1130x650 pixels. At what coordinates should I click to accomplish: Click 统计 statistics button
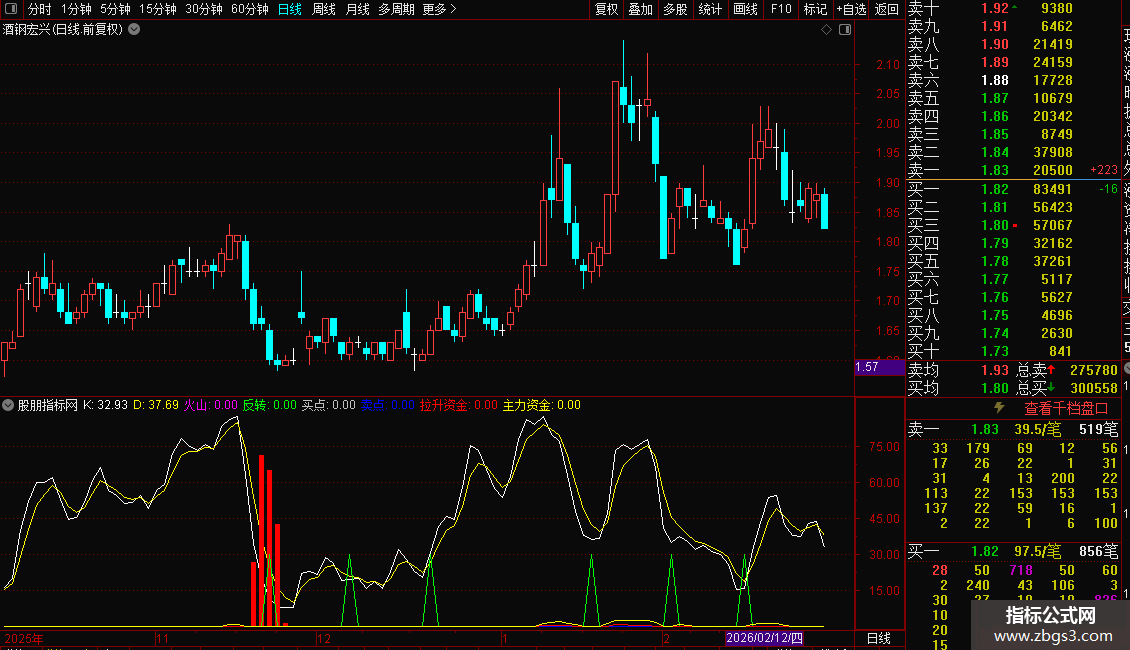[710, 9]
